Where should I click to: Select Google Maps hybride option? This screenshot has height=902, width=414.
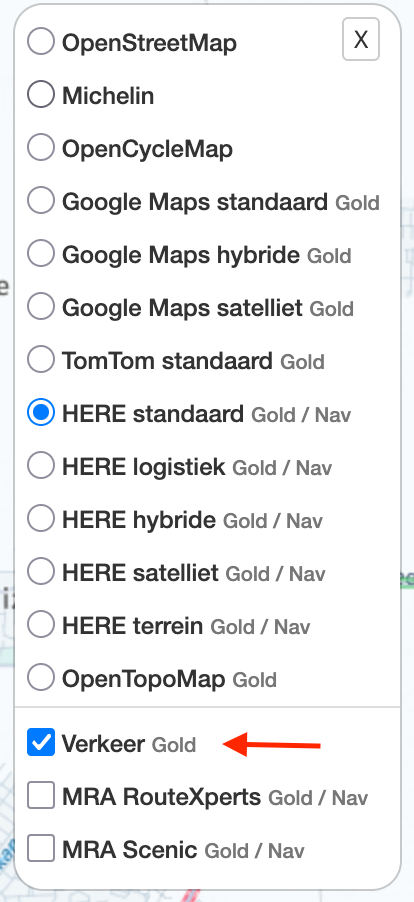click(x=41, y=253)
